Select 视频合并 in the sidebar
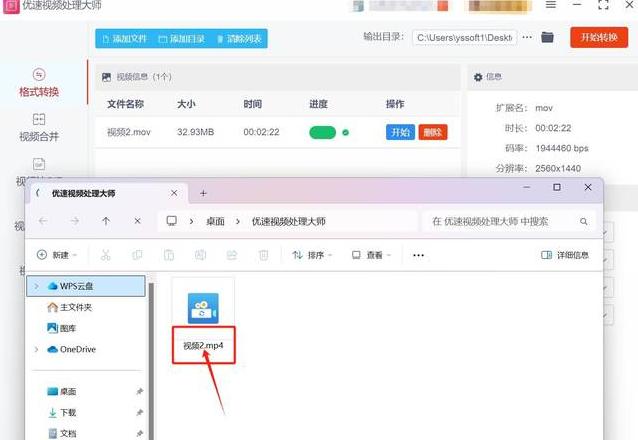Screen dimensions: 638x440 [x=39, y=127]
